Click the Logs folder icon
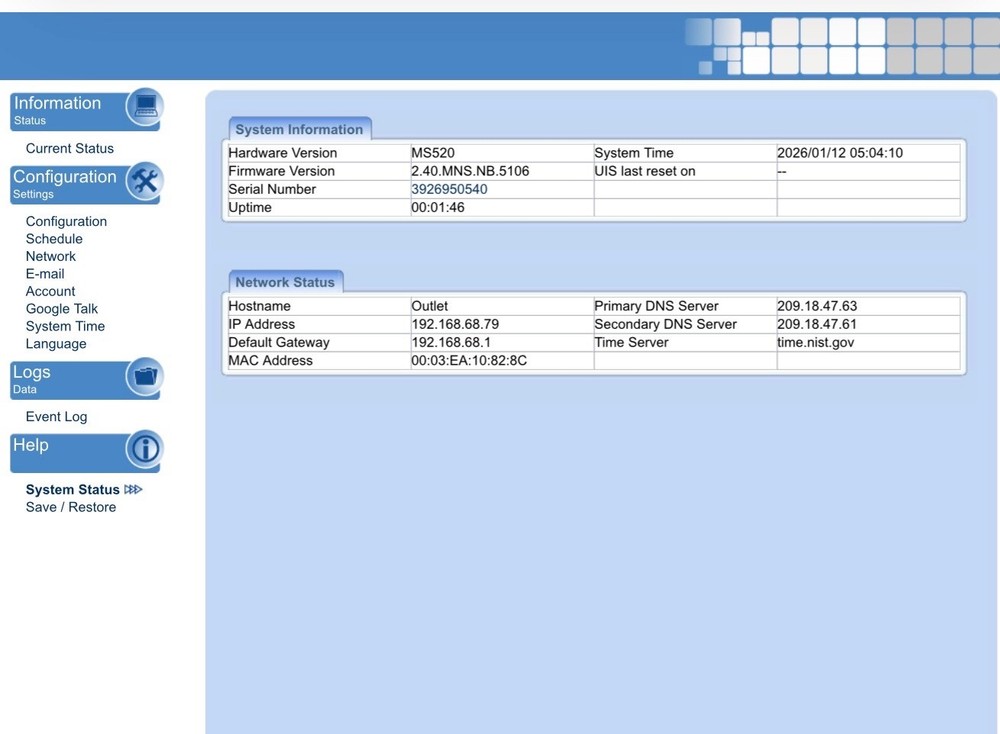 145,377
